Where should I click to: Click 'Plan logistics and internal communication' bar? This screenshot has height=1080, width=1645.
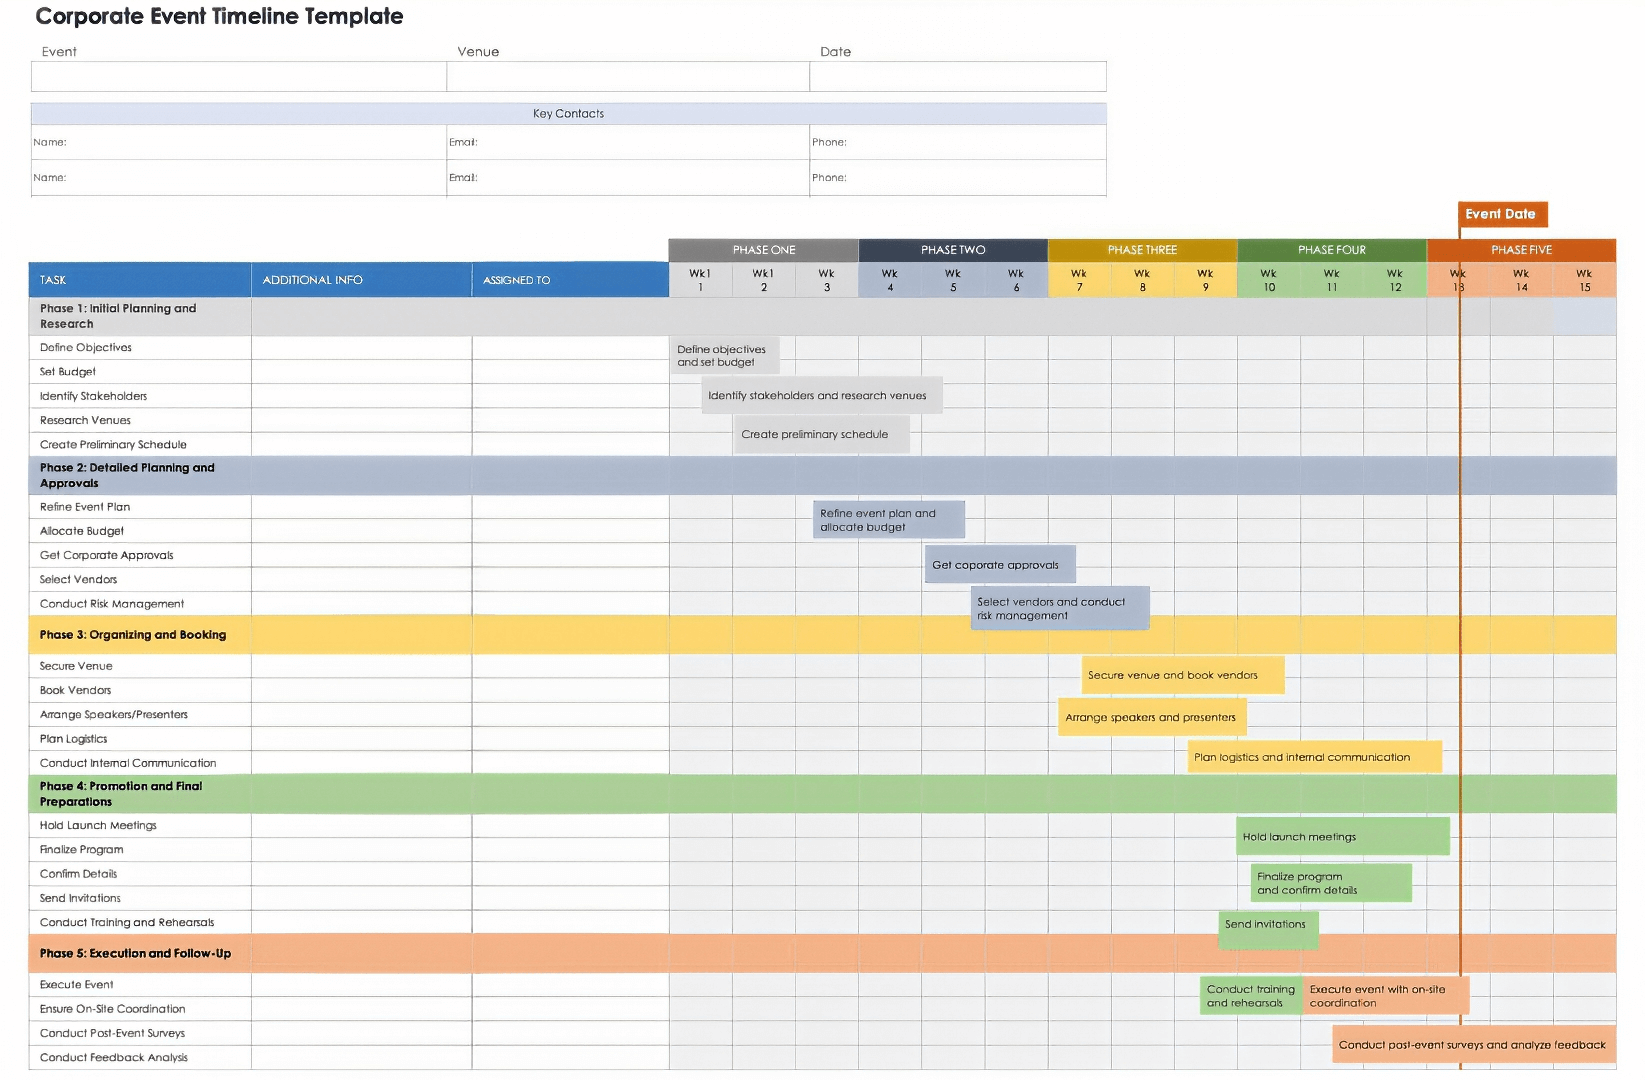tap(1315, 757)
